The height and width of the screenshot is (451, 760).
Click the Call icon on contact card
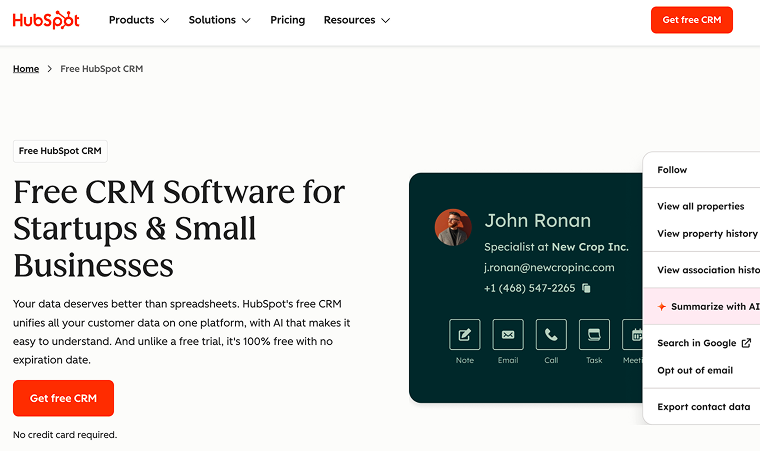551,335
